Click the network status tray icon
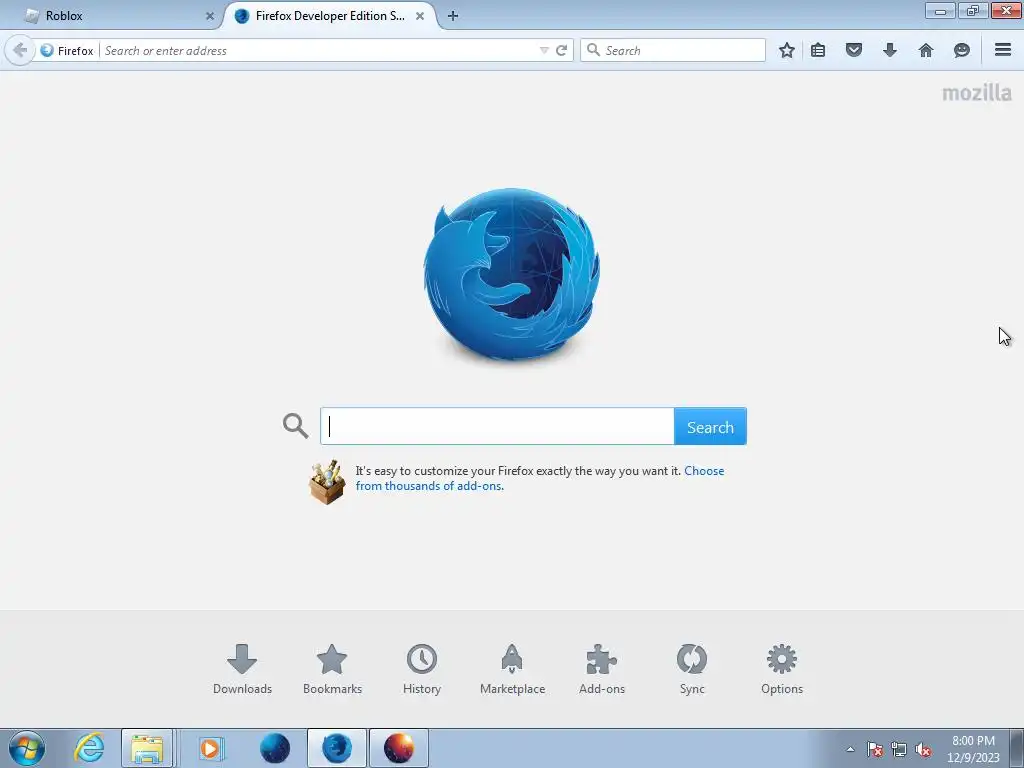 coord(899,749)
